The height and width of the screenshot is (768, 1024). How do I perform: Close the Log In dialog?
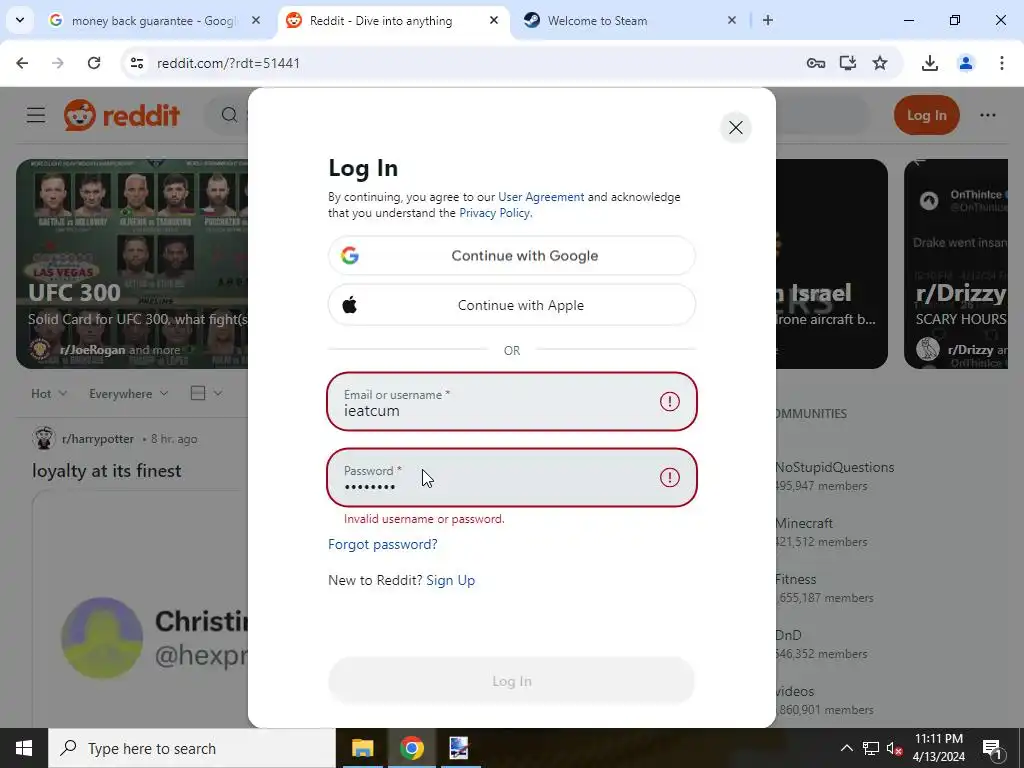click(735, 127)
